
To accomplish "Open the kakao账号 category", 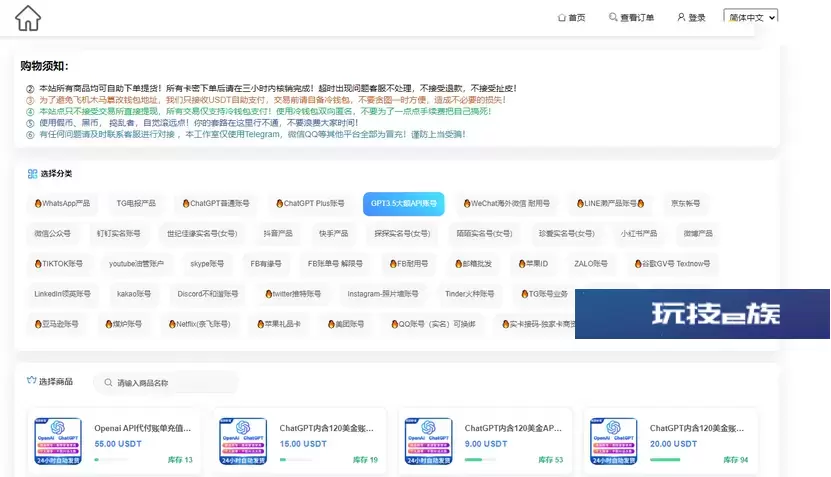I will pos(134,294).
